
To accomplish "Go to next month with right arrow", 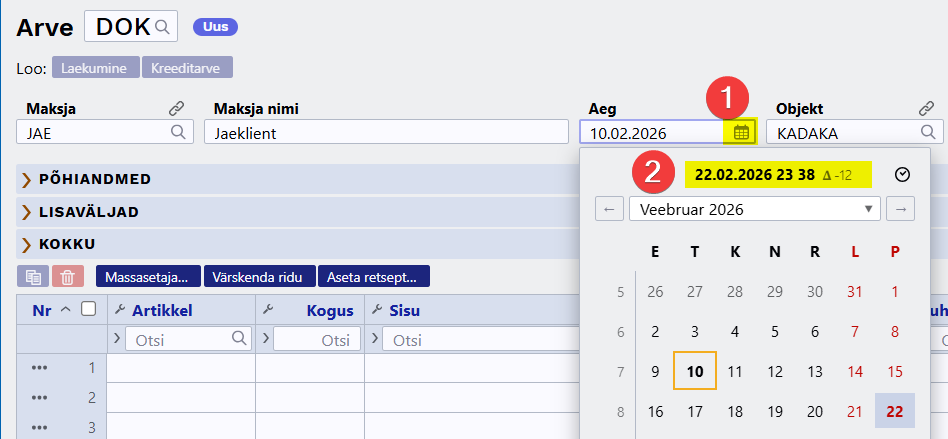I will [900, 209].
